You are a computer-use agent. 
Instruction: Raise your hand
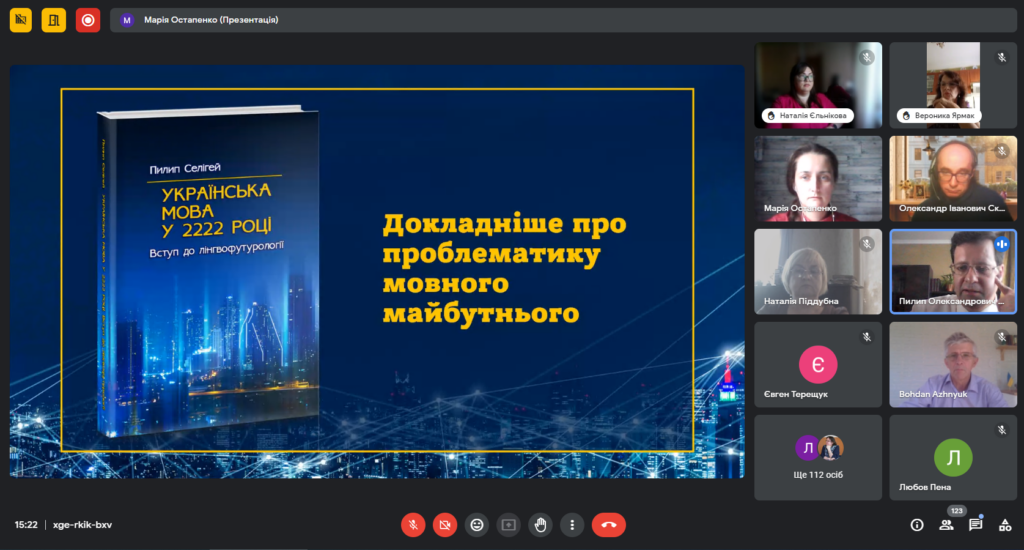pyautogui.click(x=540, y=524)
